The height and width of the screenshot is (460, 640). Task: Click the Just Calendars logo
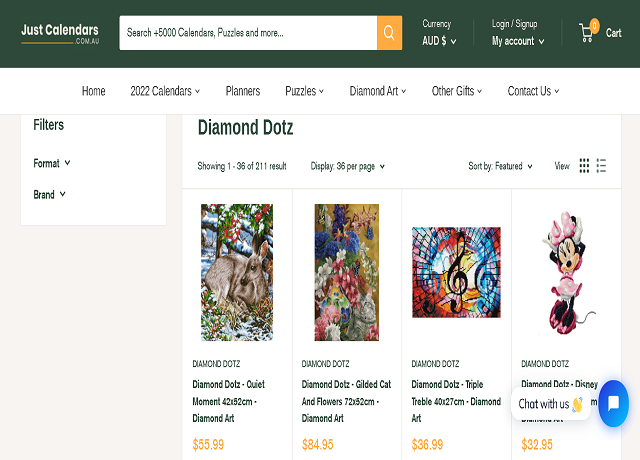point(60,33)
